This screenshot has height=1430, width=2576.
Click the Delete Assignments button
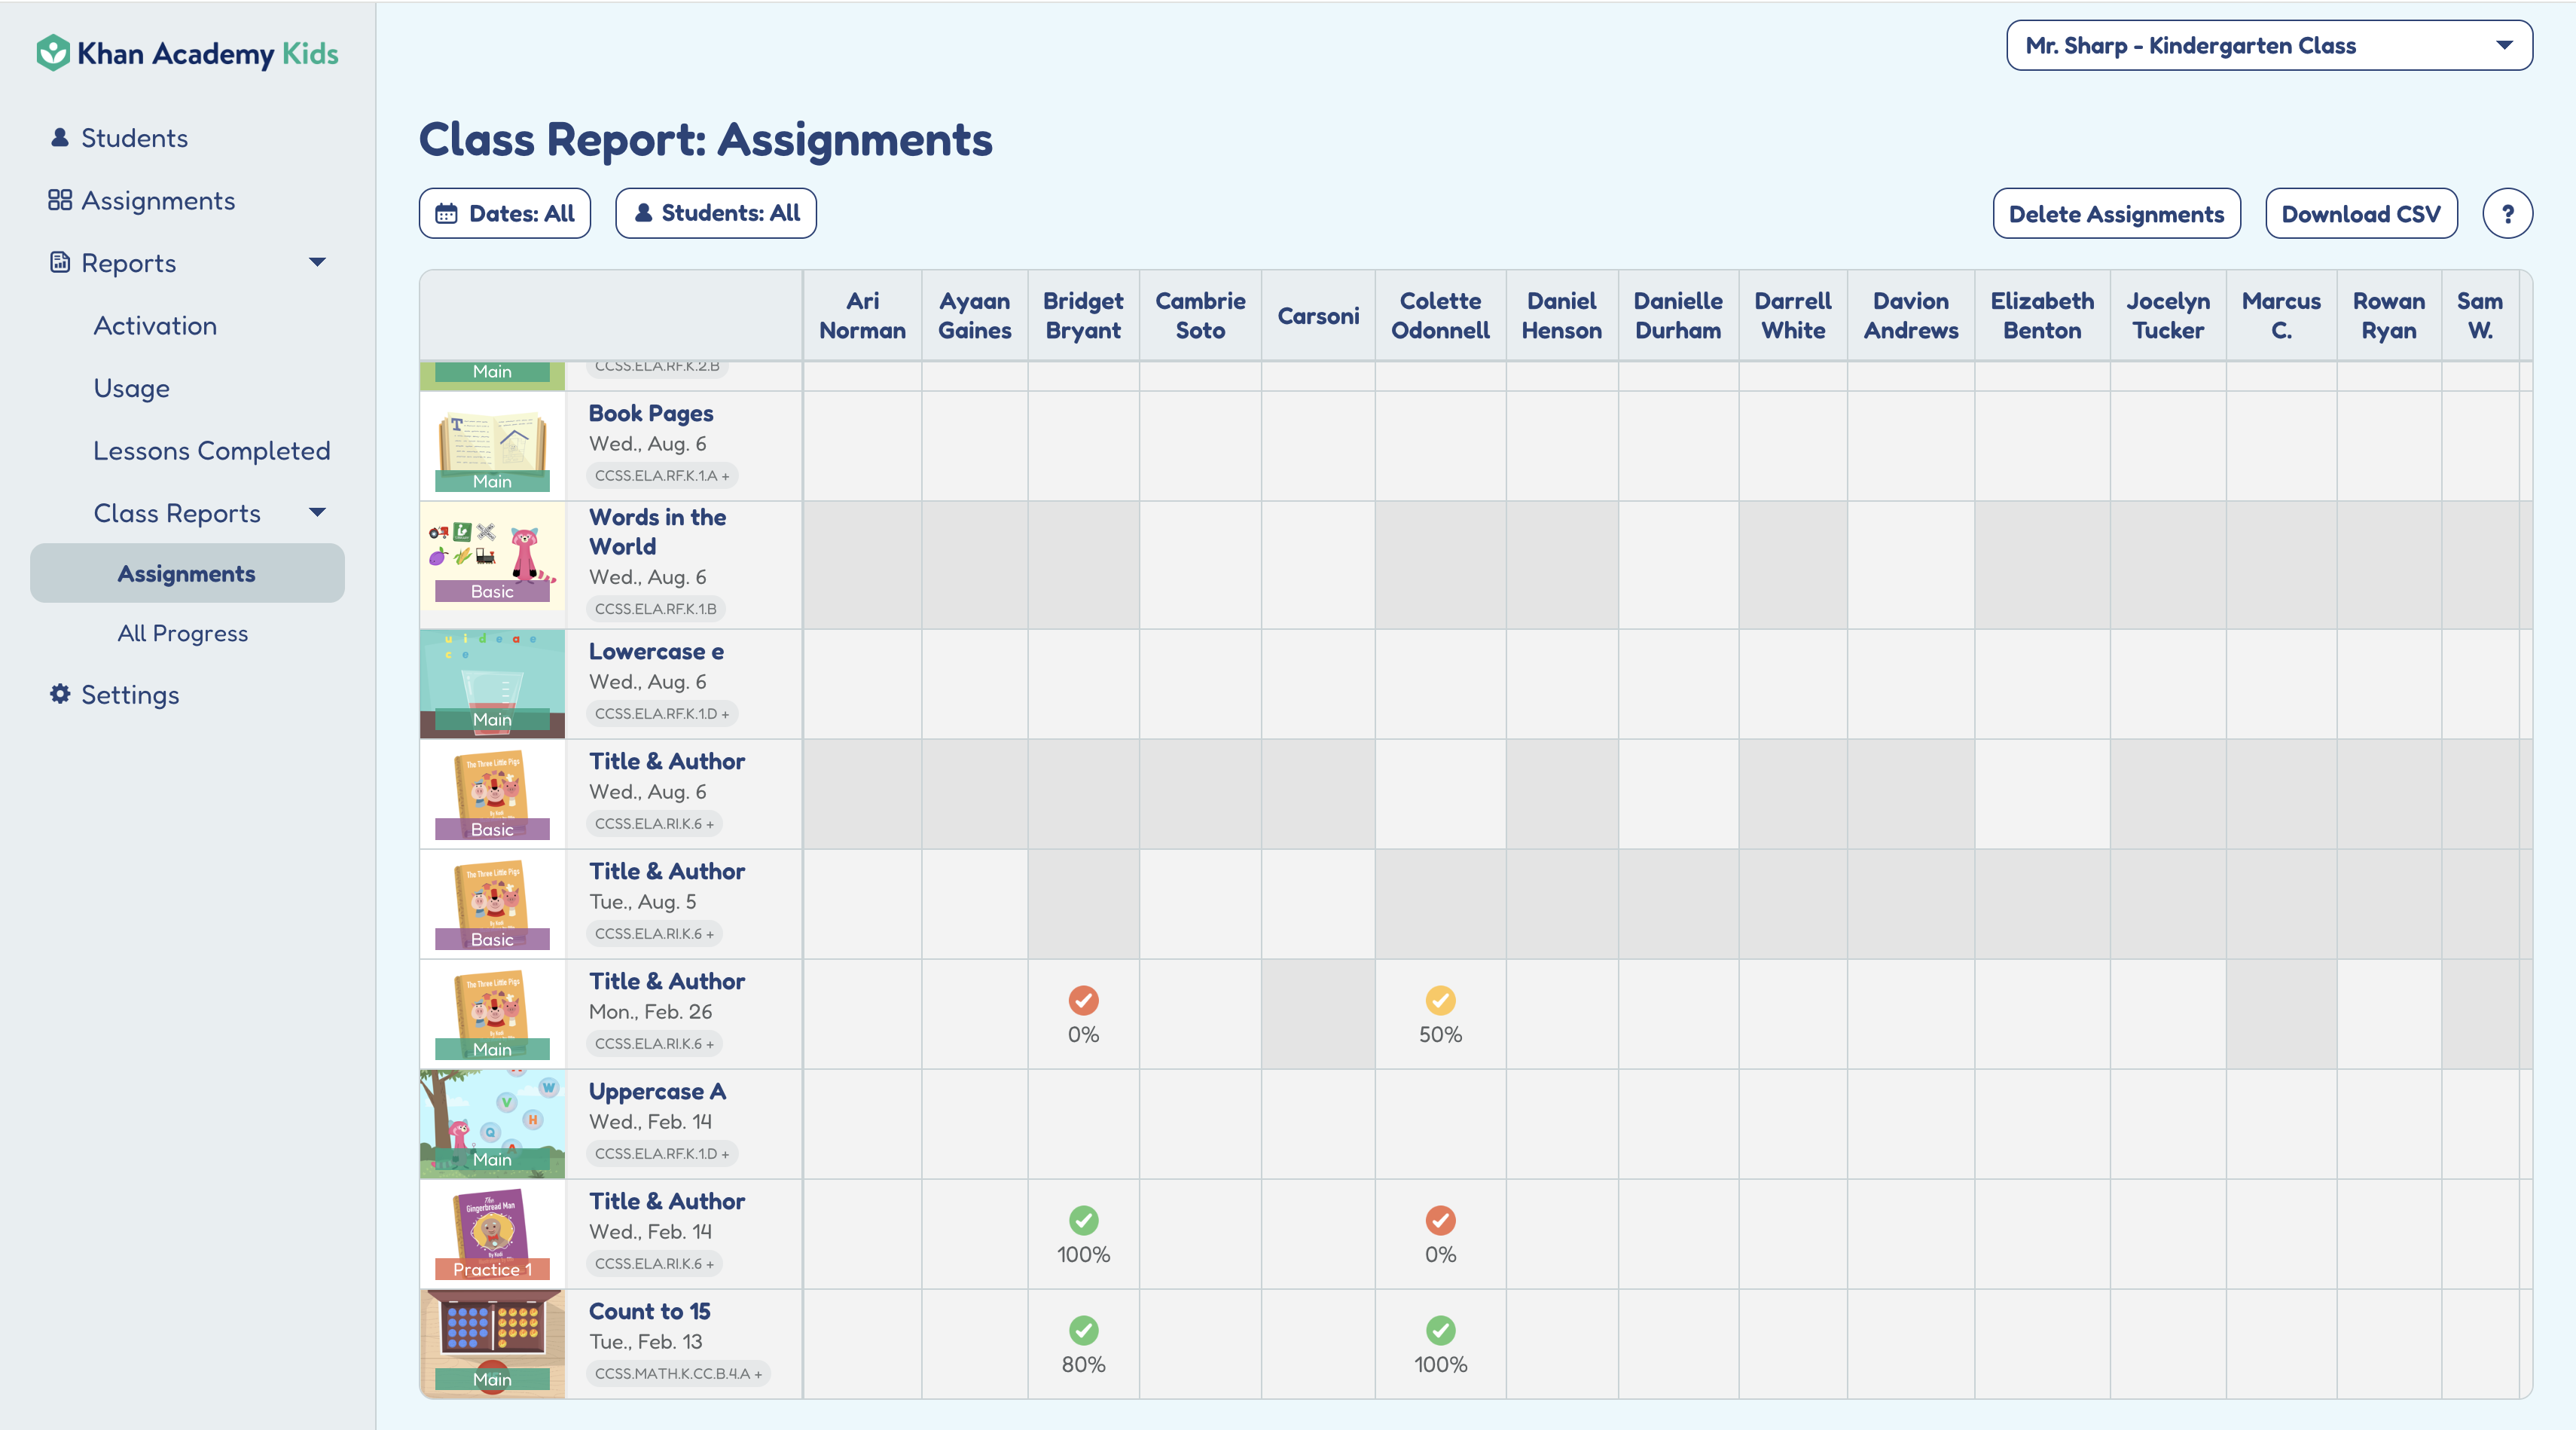coord(2115,214)
